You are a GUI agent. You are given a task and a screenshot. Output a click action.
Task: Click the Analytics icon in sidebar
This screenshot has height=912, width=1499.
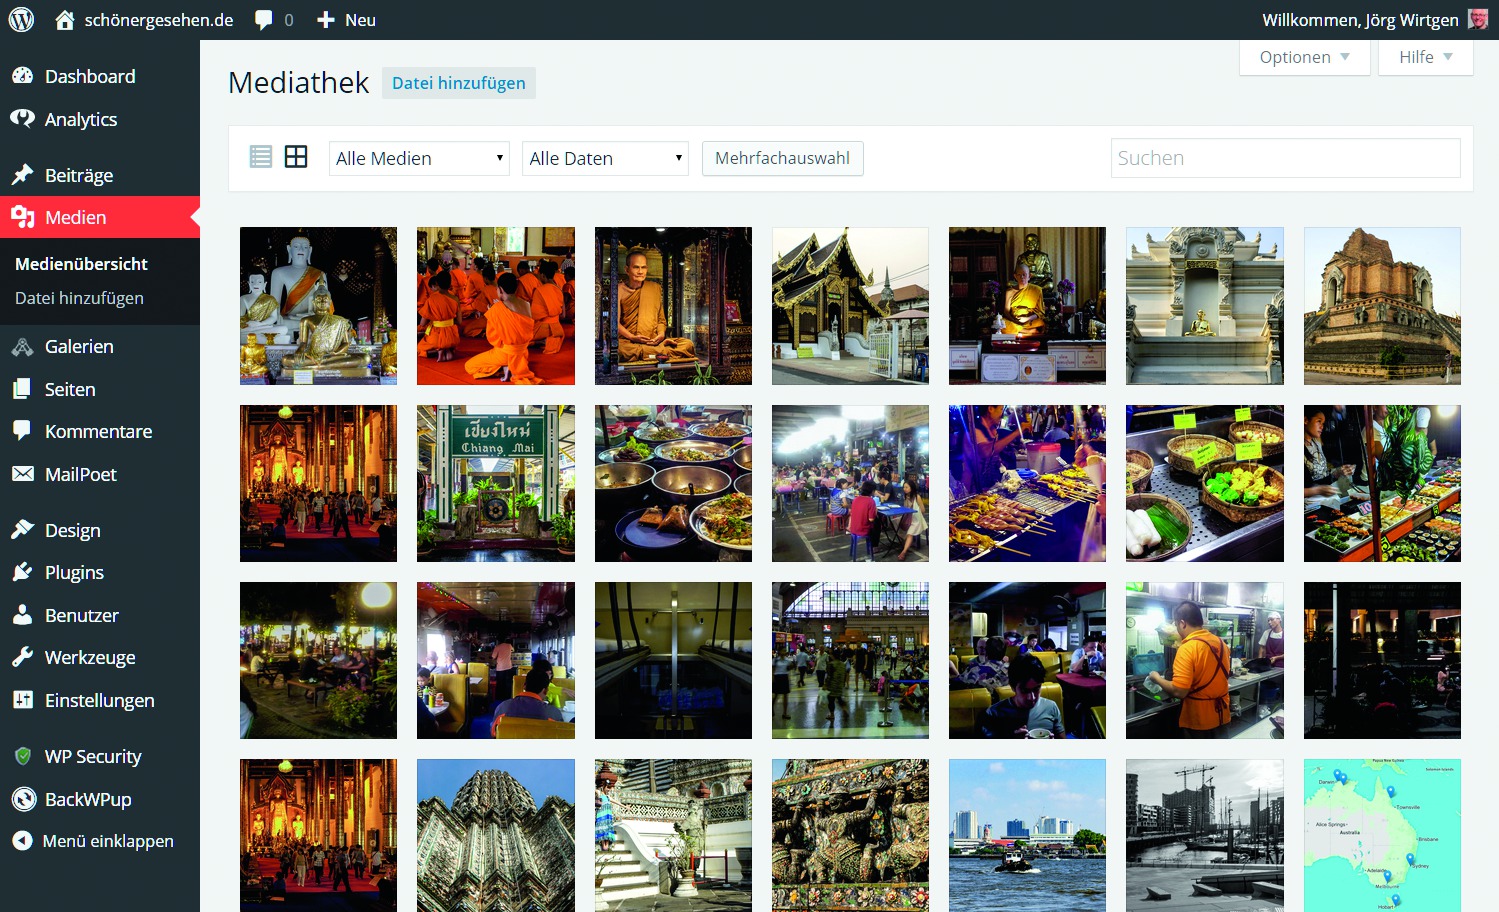23,119
